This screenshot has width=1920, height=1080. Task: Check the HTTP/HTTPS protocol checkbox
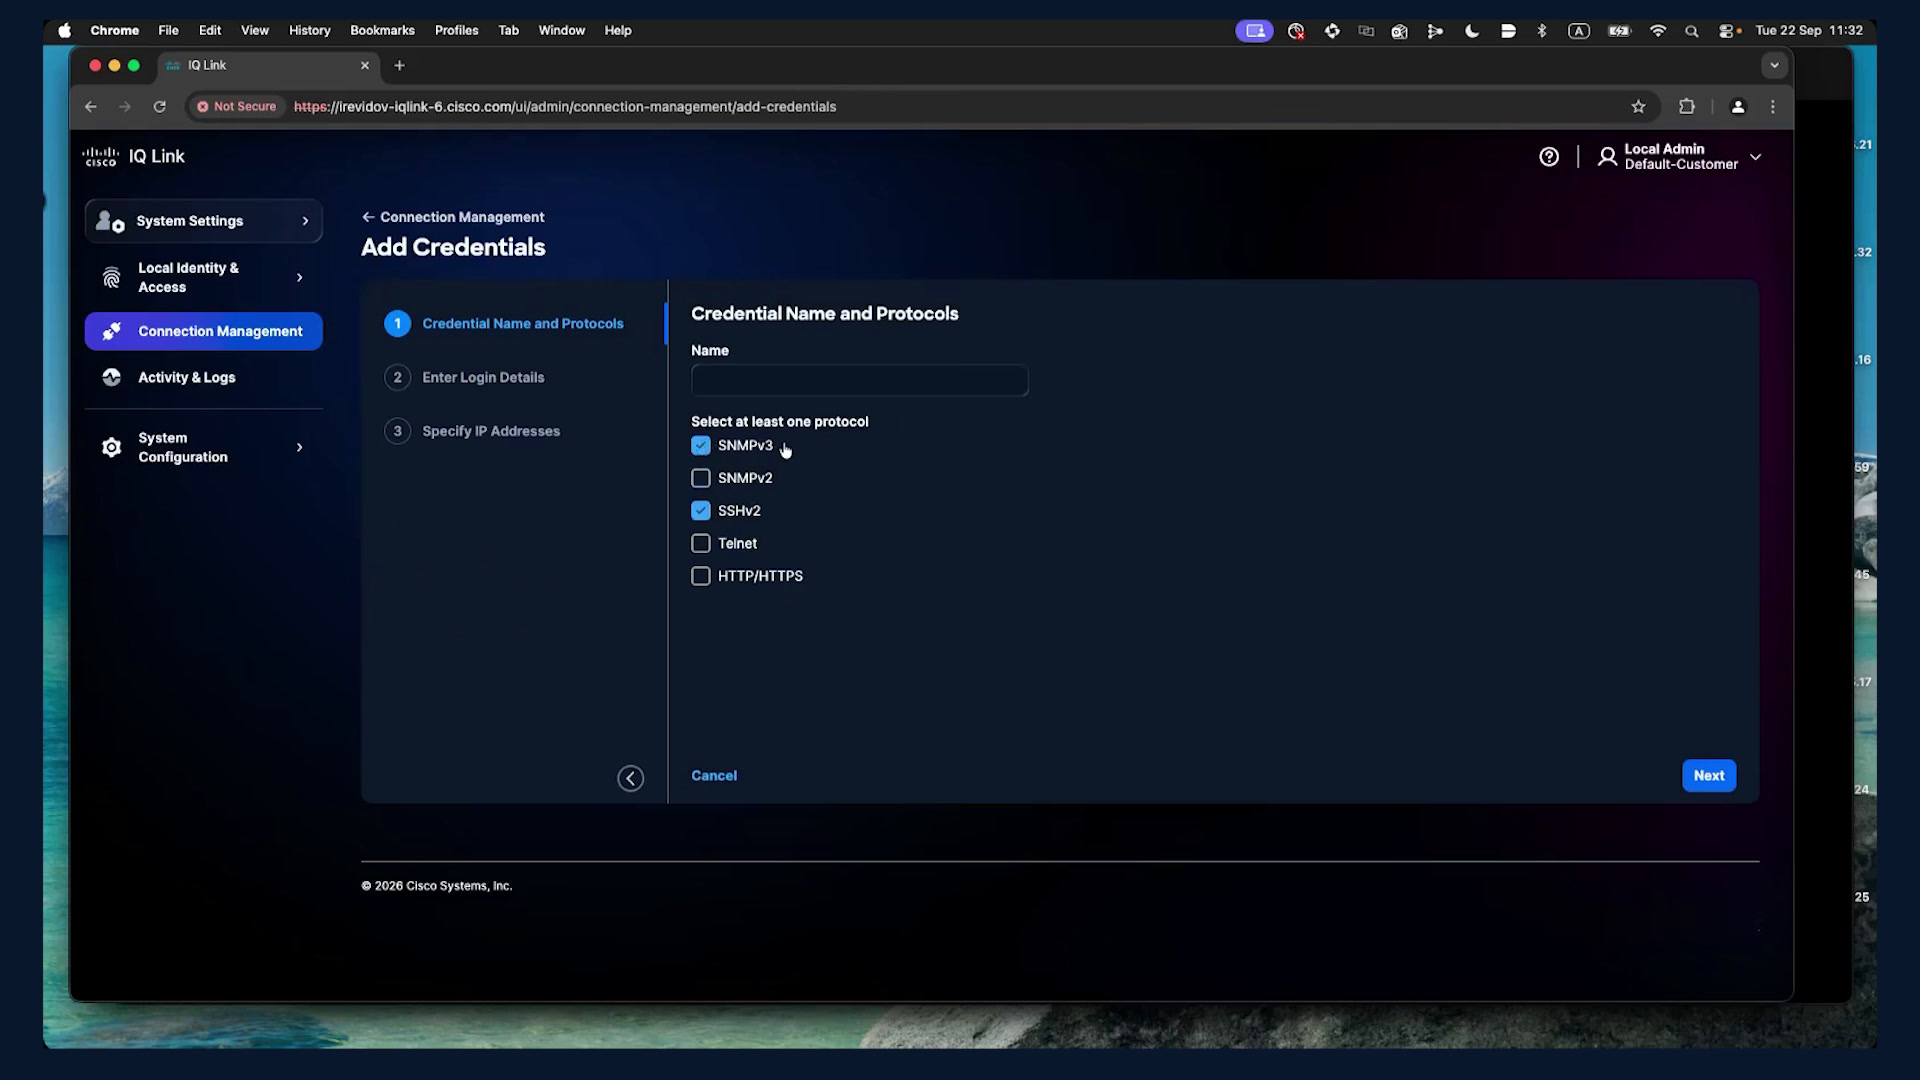[x=700, y=576]
